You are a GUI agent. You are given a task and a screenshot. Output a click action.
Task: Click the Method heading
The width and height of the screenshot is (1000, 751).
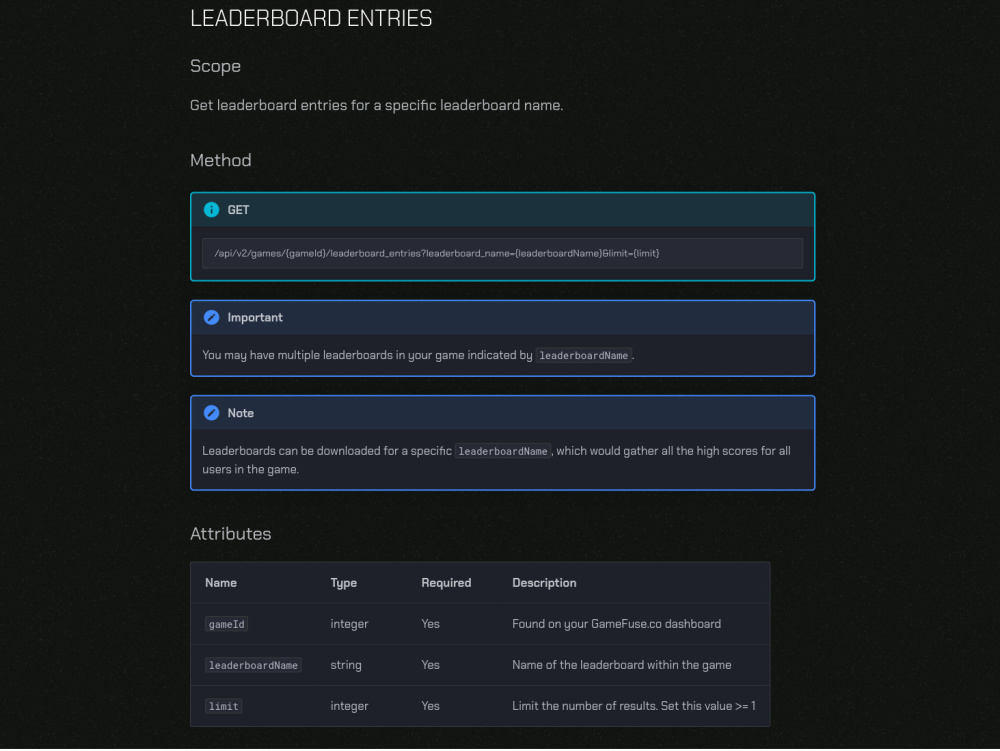tap(221, 160)
